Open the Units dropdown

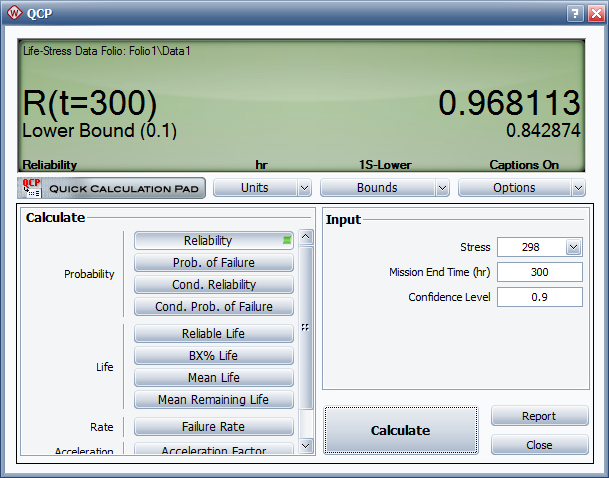[263, 188]
